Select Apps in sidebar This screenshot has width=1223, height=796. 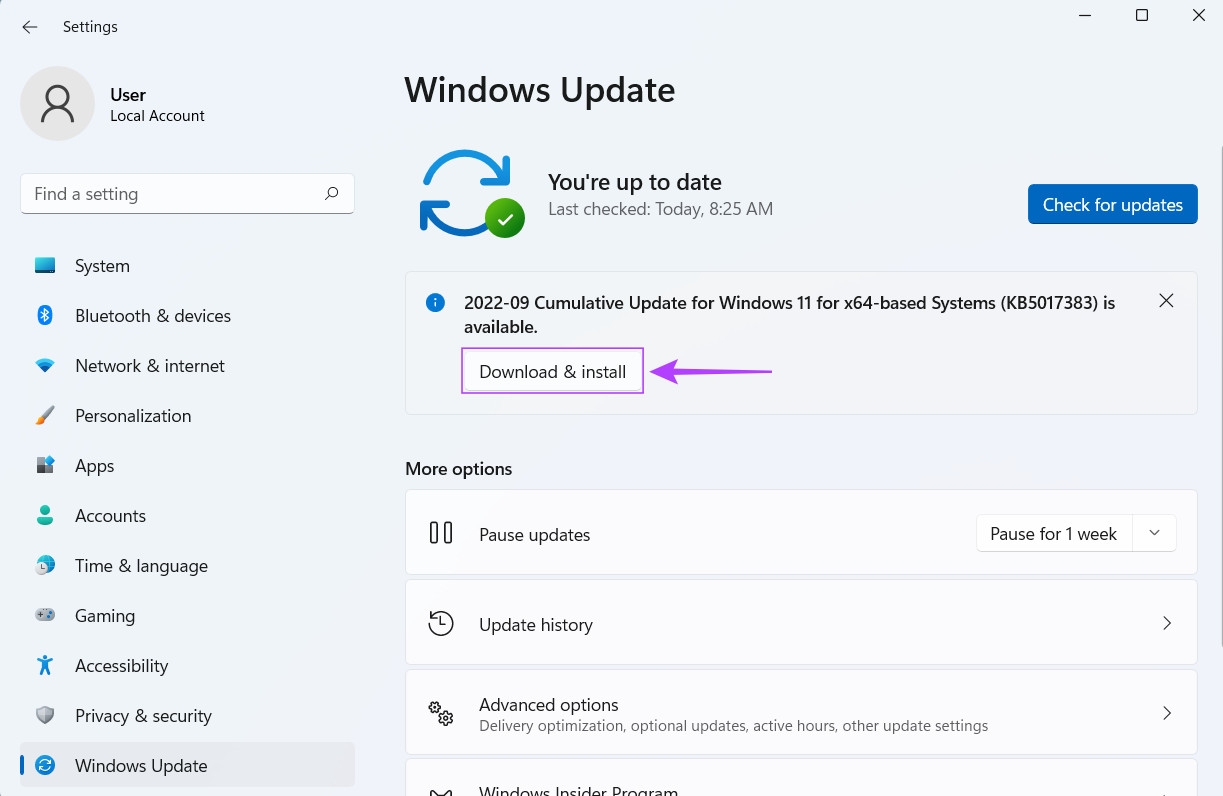click(x=187, y=466)
